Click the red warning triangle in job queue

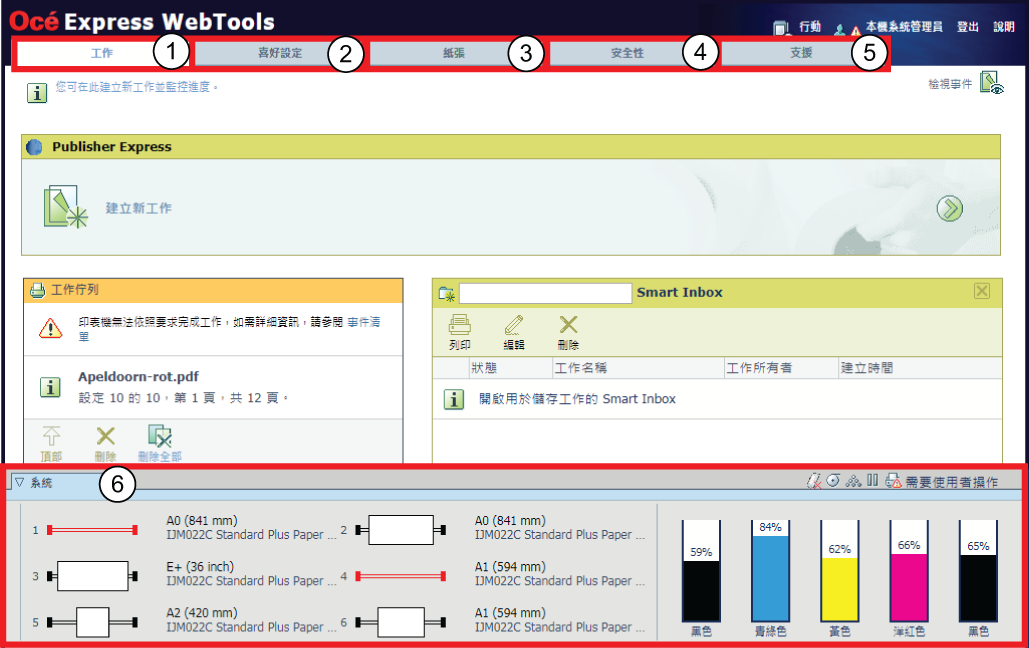tap(51, 328)
